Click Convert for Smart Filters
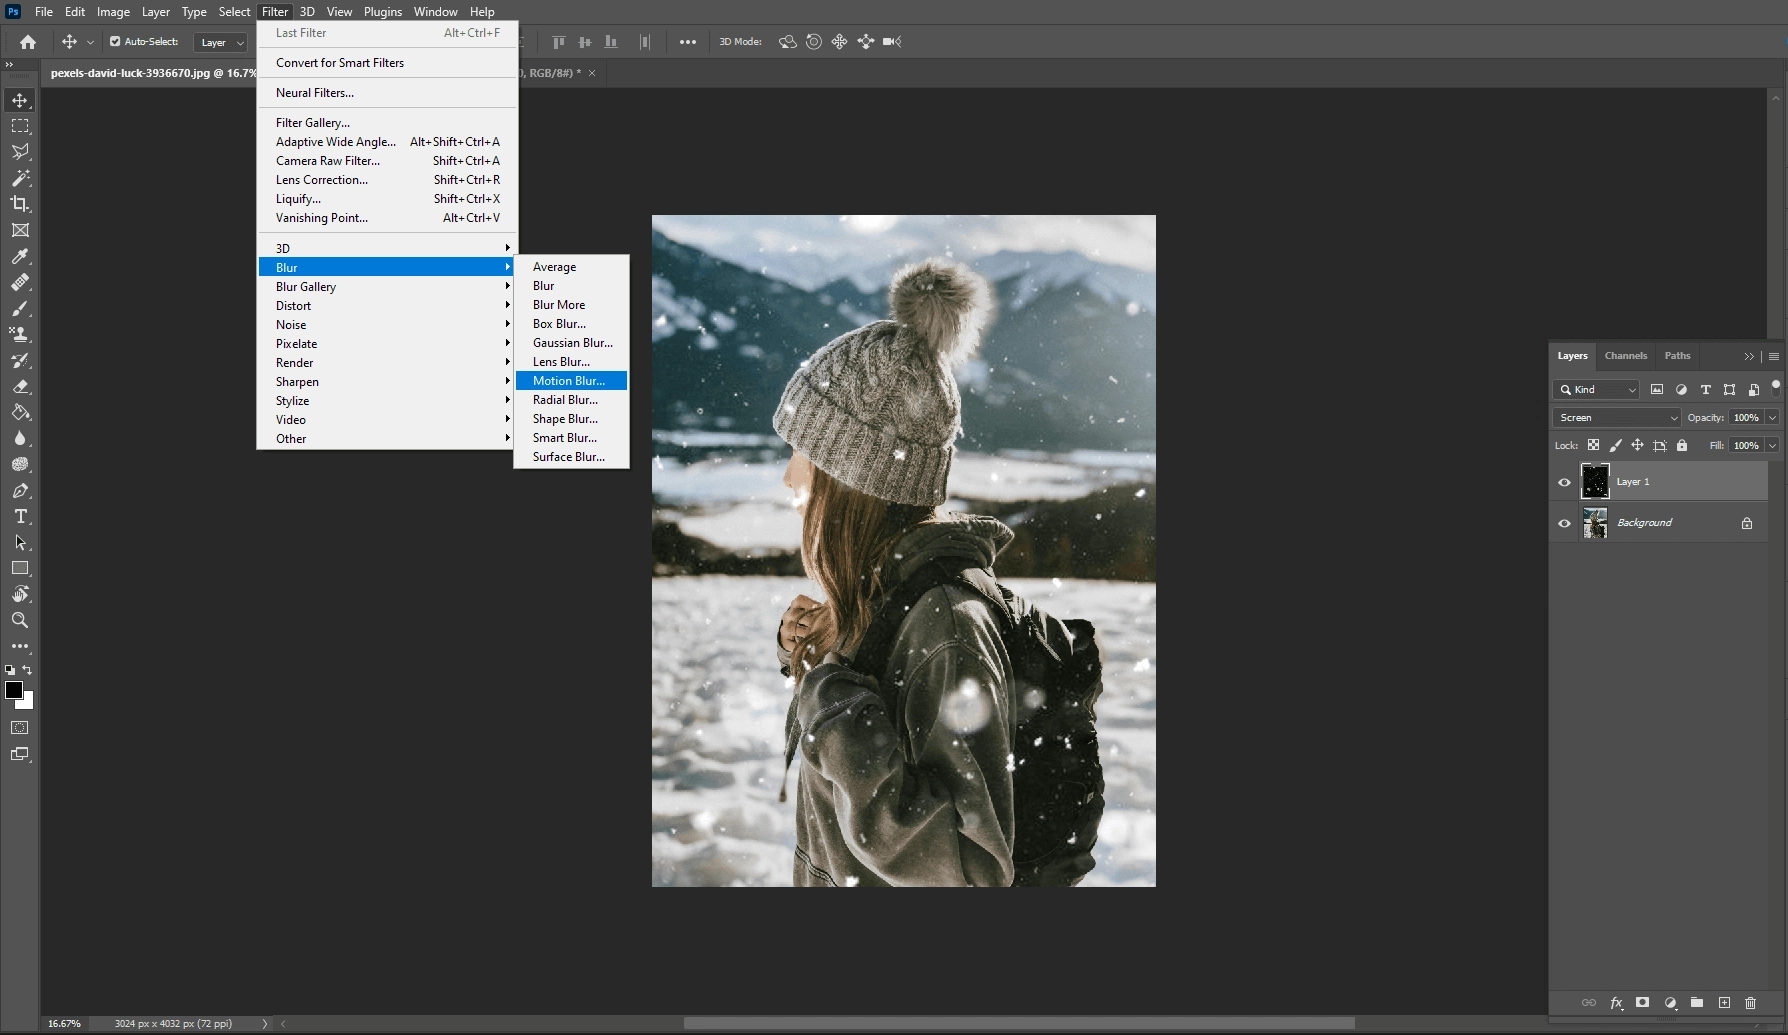1788x1035 pixels. (387, 63)
